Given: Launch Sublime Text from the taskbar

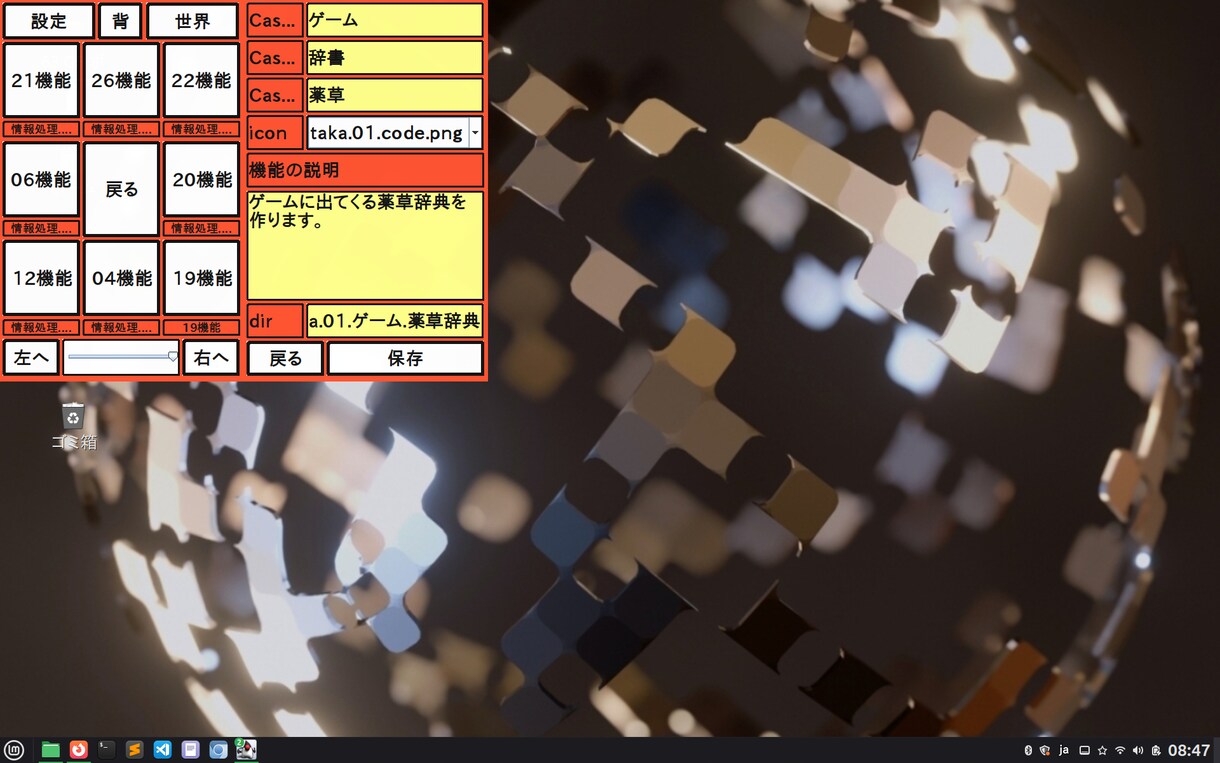Looking at the screenshot, I should (x=134, y=750).
